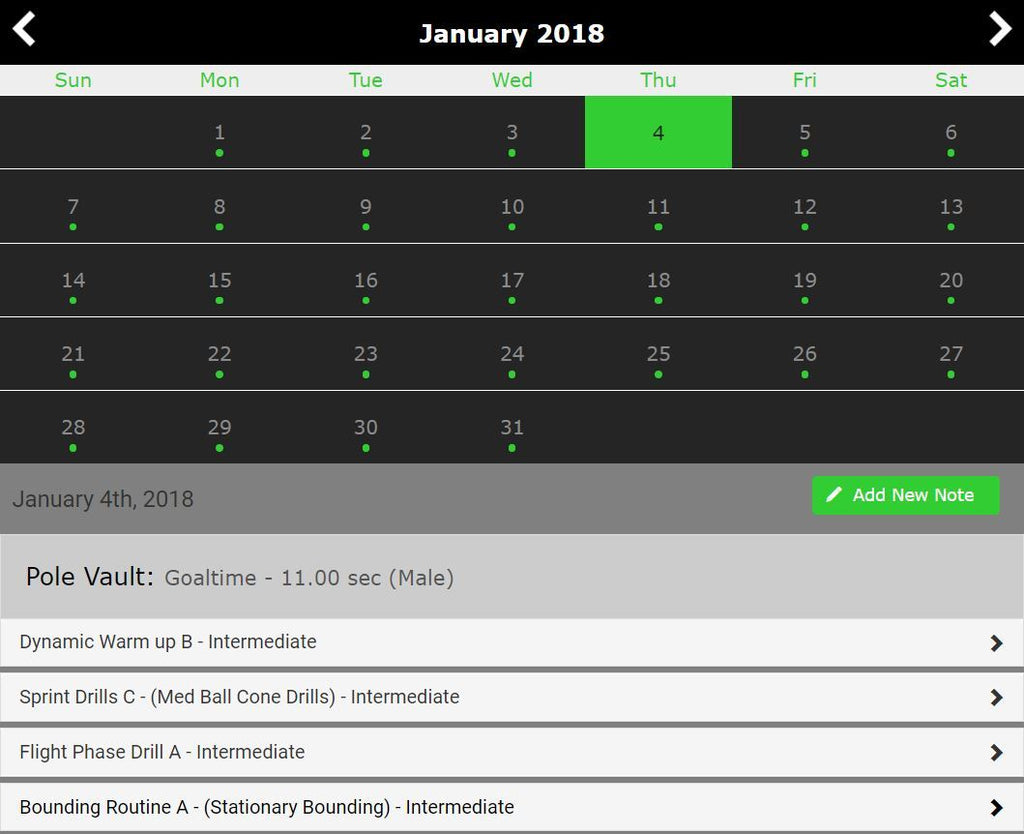
Task: Click the Sat weekday header
Action: [x=951, y=80]
